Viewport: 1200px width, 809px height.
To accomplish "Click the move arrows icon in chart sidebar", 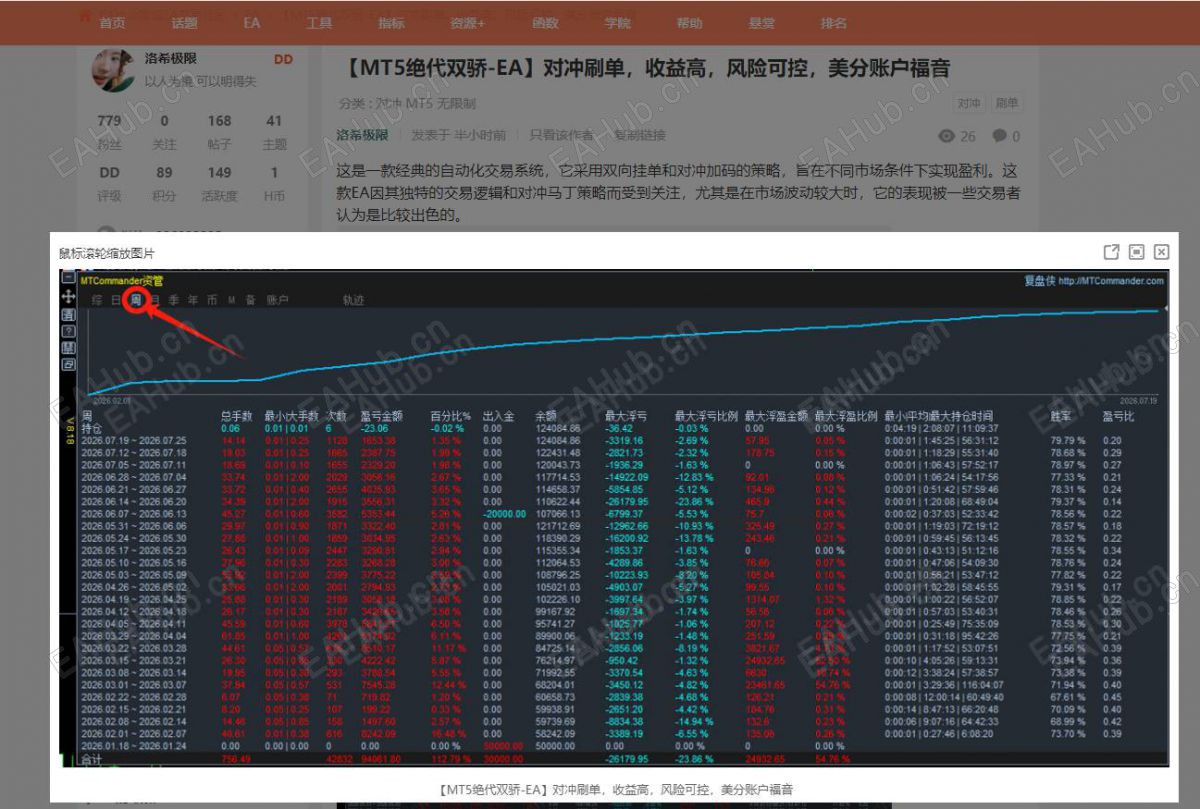I will click(x=69, y=297).
